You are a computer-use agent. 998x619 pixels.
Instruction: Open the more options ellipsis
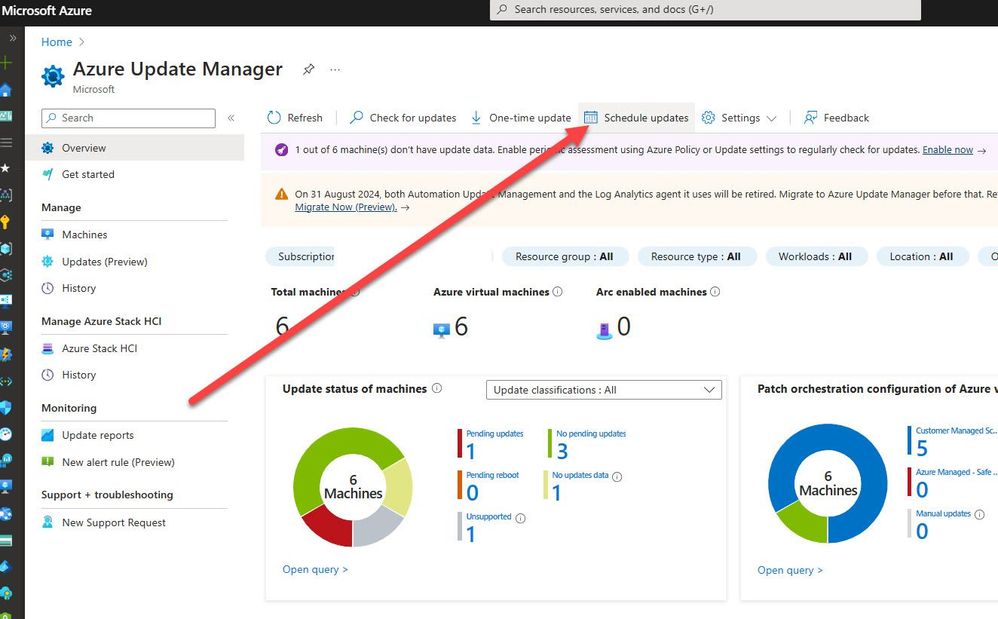pos(335,69)
